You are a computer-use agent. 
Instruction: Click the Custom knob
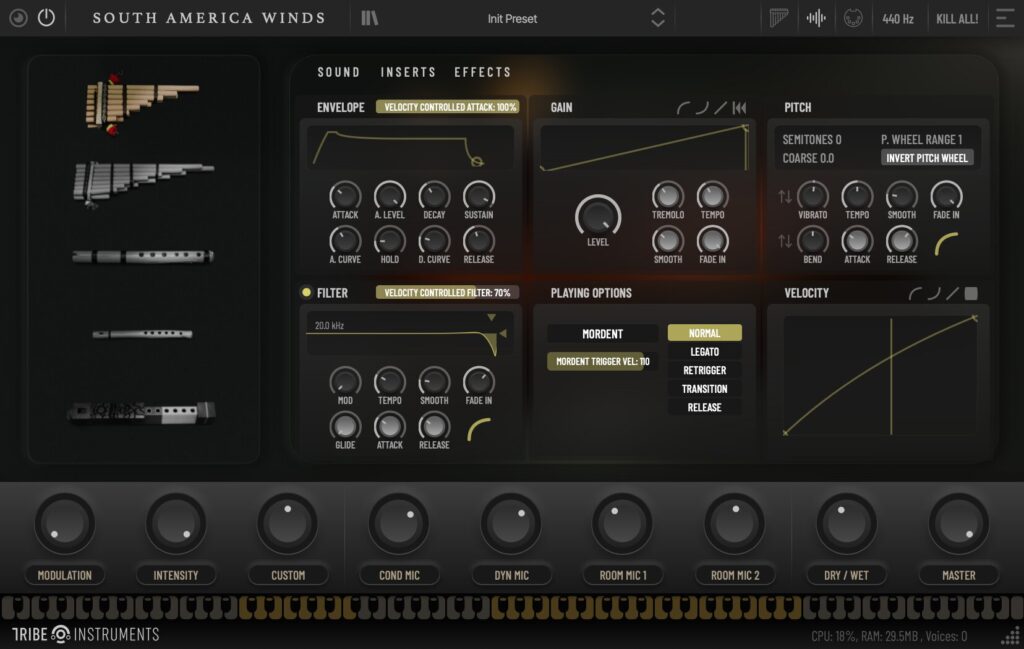pos(287,524)
